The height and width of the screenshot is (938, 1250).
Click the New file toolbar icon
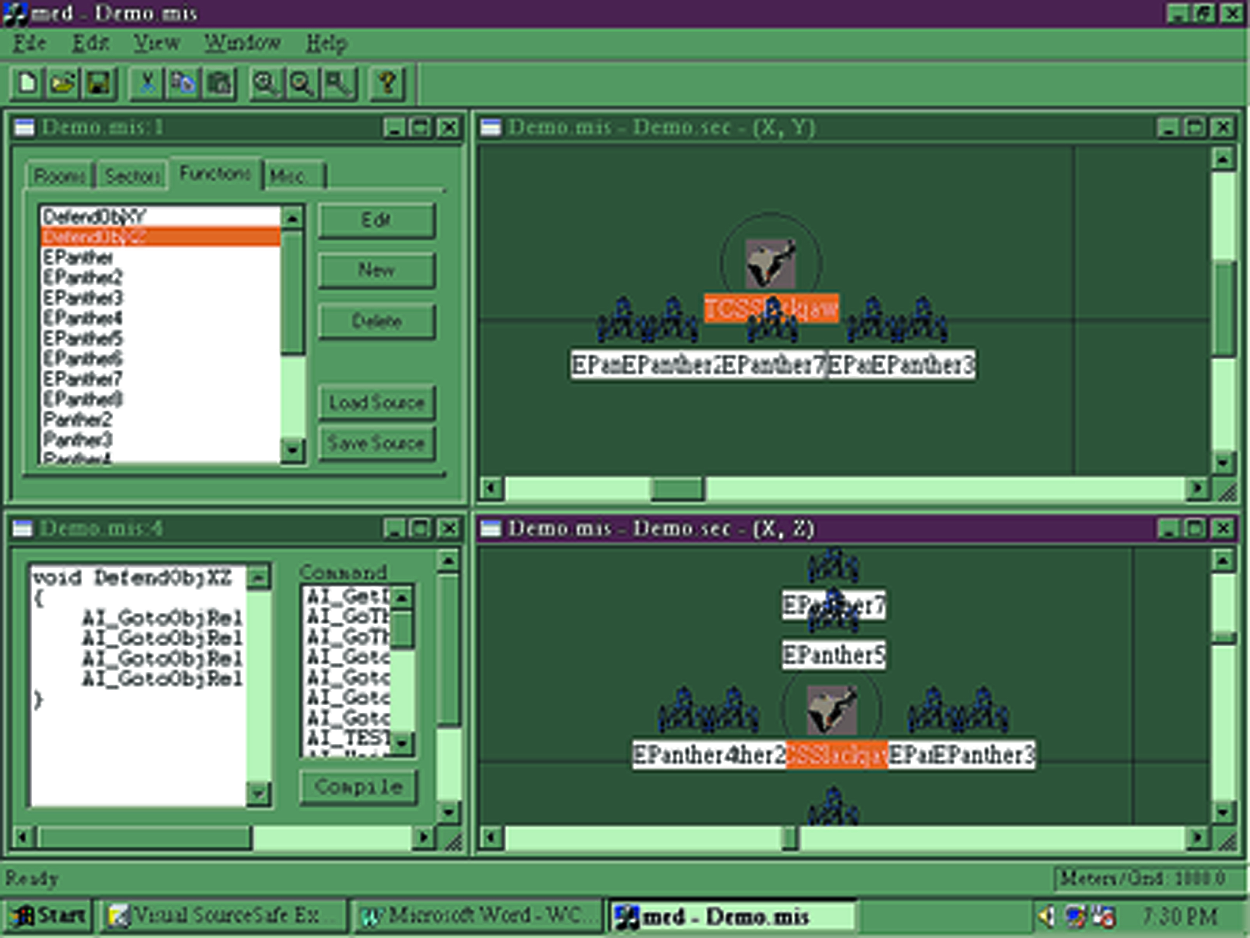[x=28, y=84]
